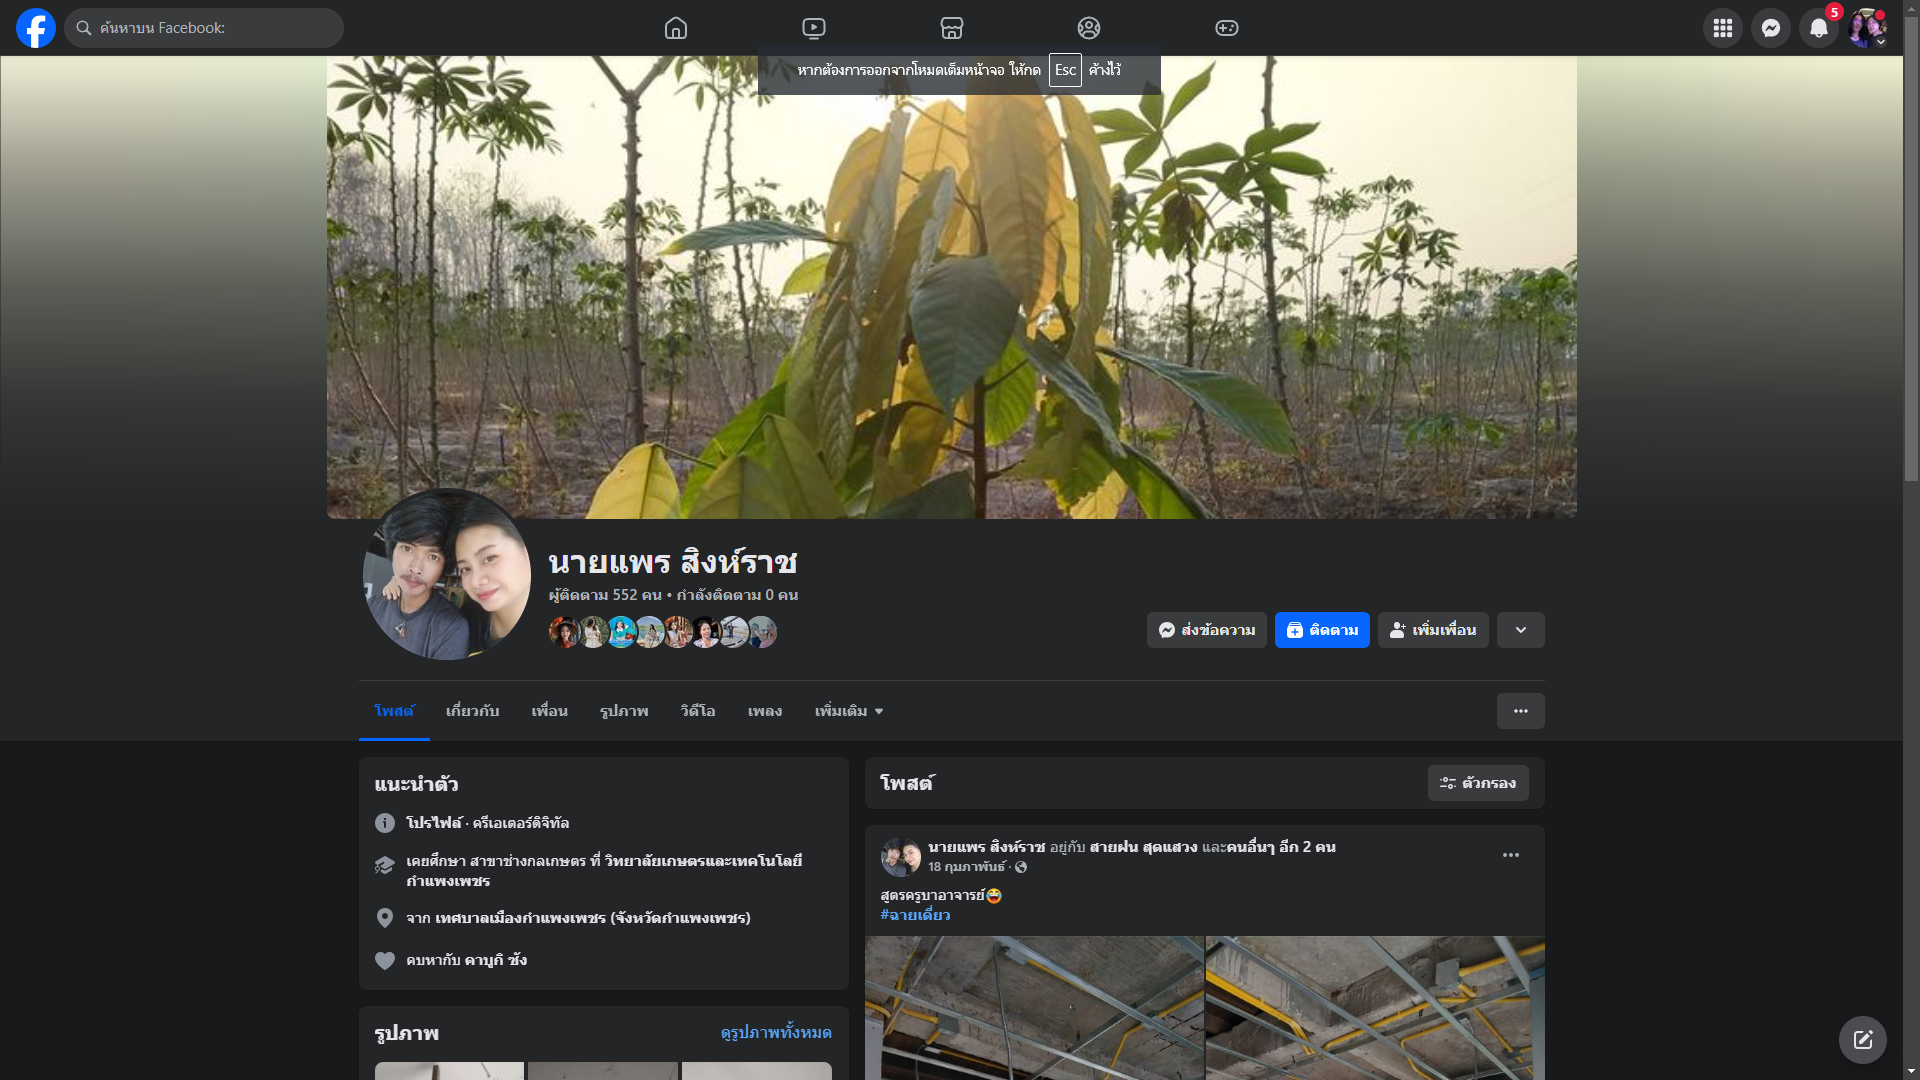
Task: Switch to the รูปภาพ tab
Action: click(x=624, y=711)
